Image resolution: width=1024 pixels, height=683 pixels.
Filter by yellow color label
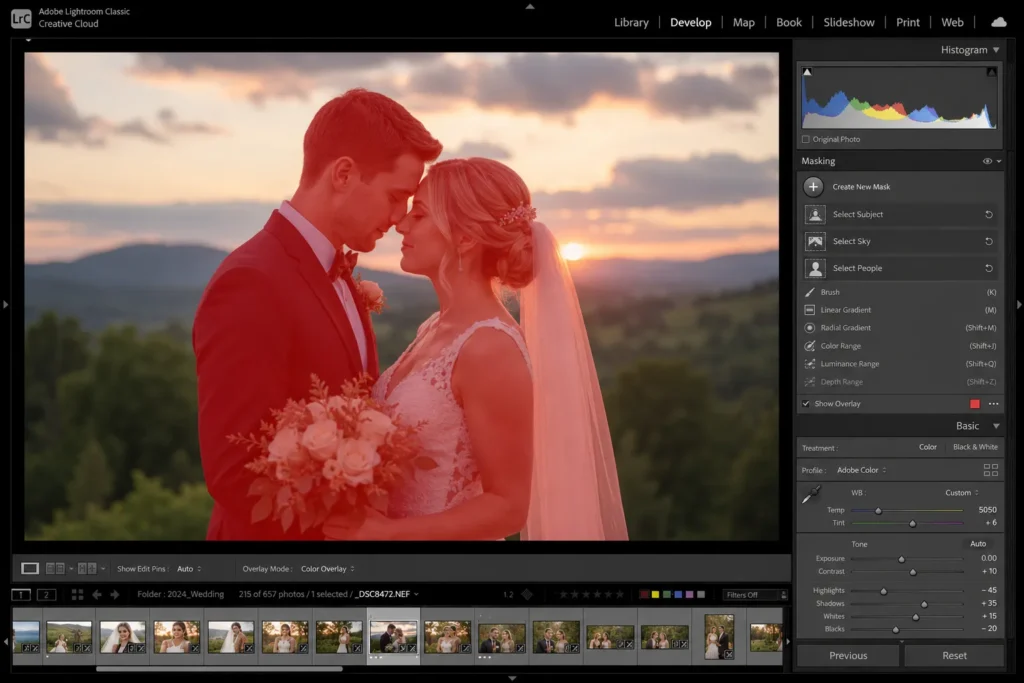(x=655, y=595)
